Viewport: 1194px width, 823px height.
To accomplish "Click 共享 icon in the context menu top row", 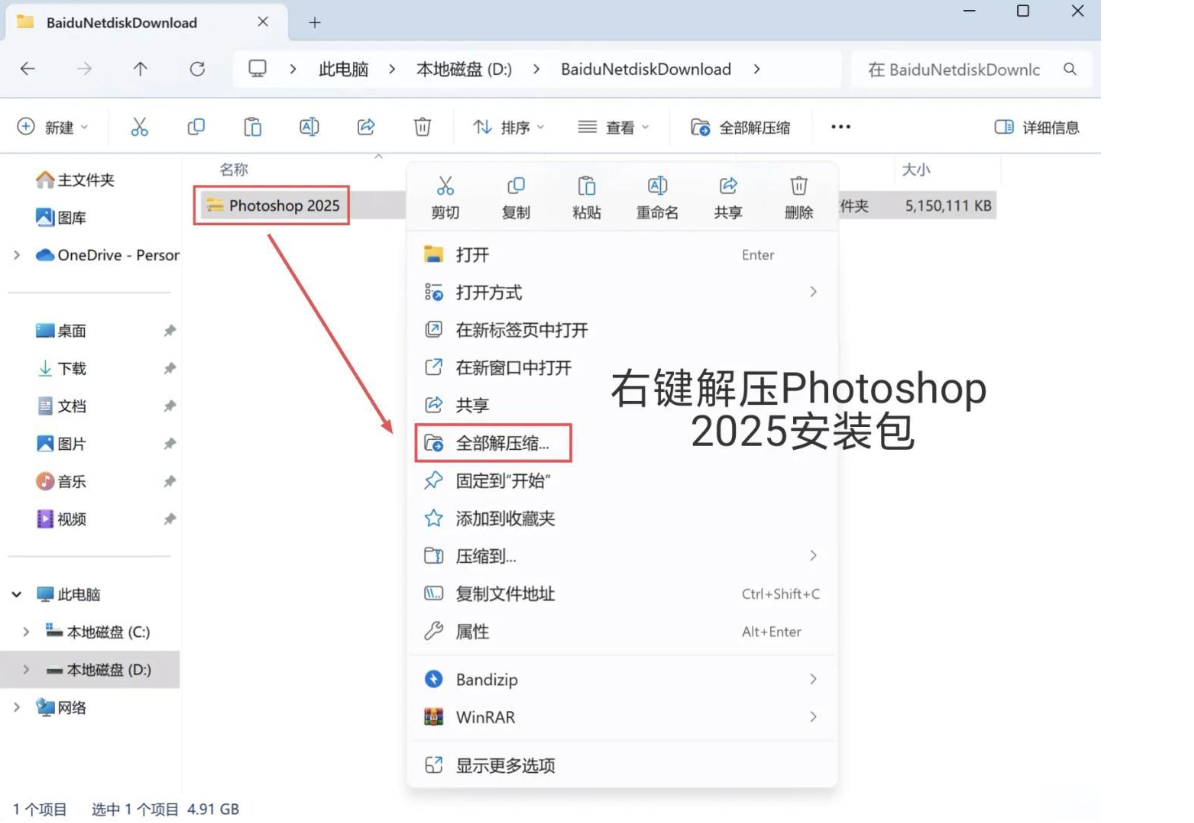I will coord(728,198).
